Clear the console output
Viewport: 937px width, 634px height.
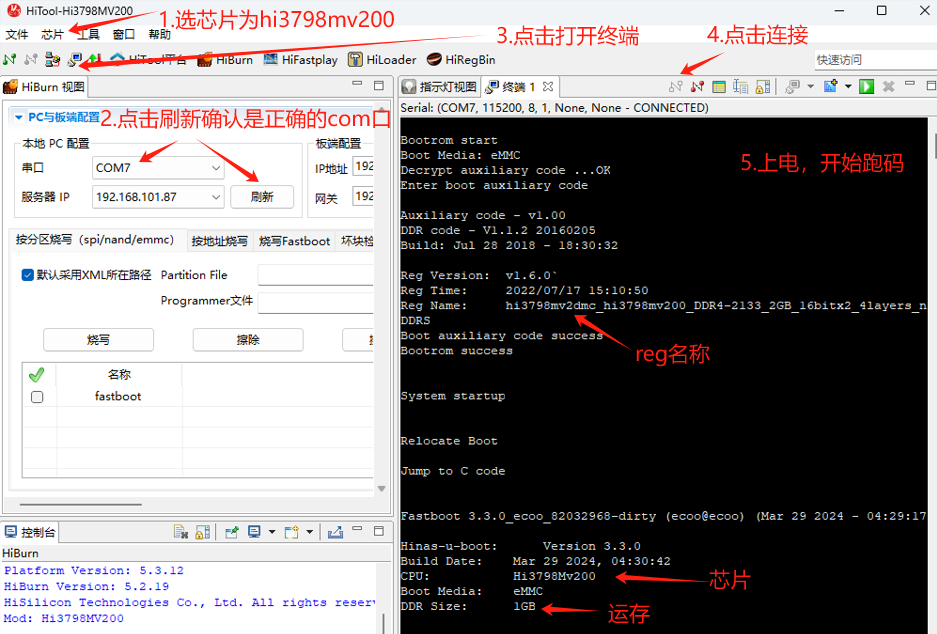point(180,532)
